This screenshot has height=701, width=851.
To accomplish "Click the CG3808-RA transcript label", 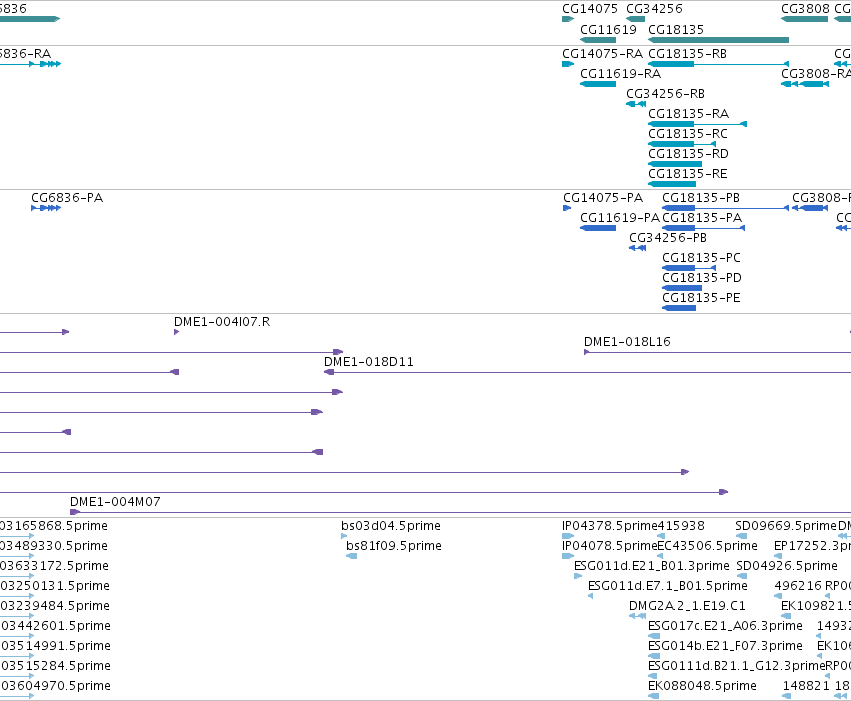I will [x=816, y=74].
